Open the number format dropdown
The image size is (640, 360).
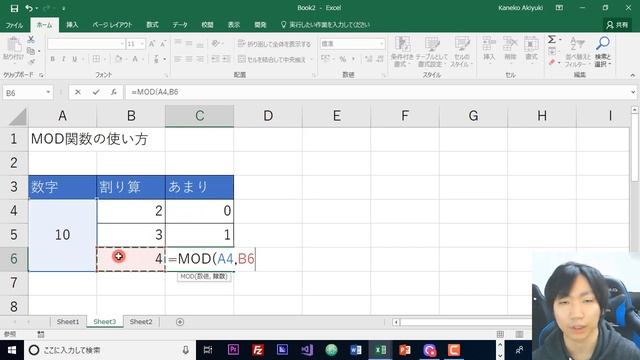click(x=381, y=44)
